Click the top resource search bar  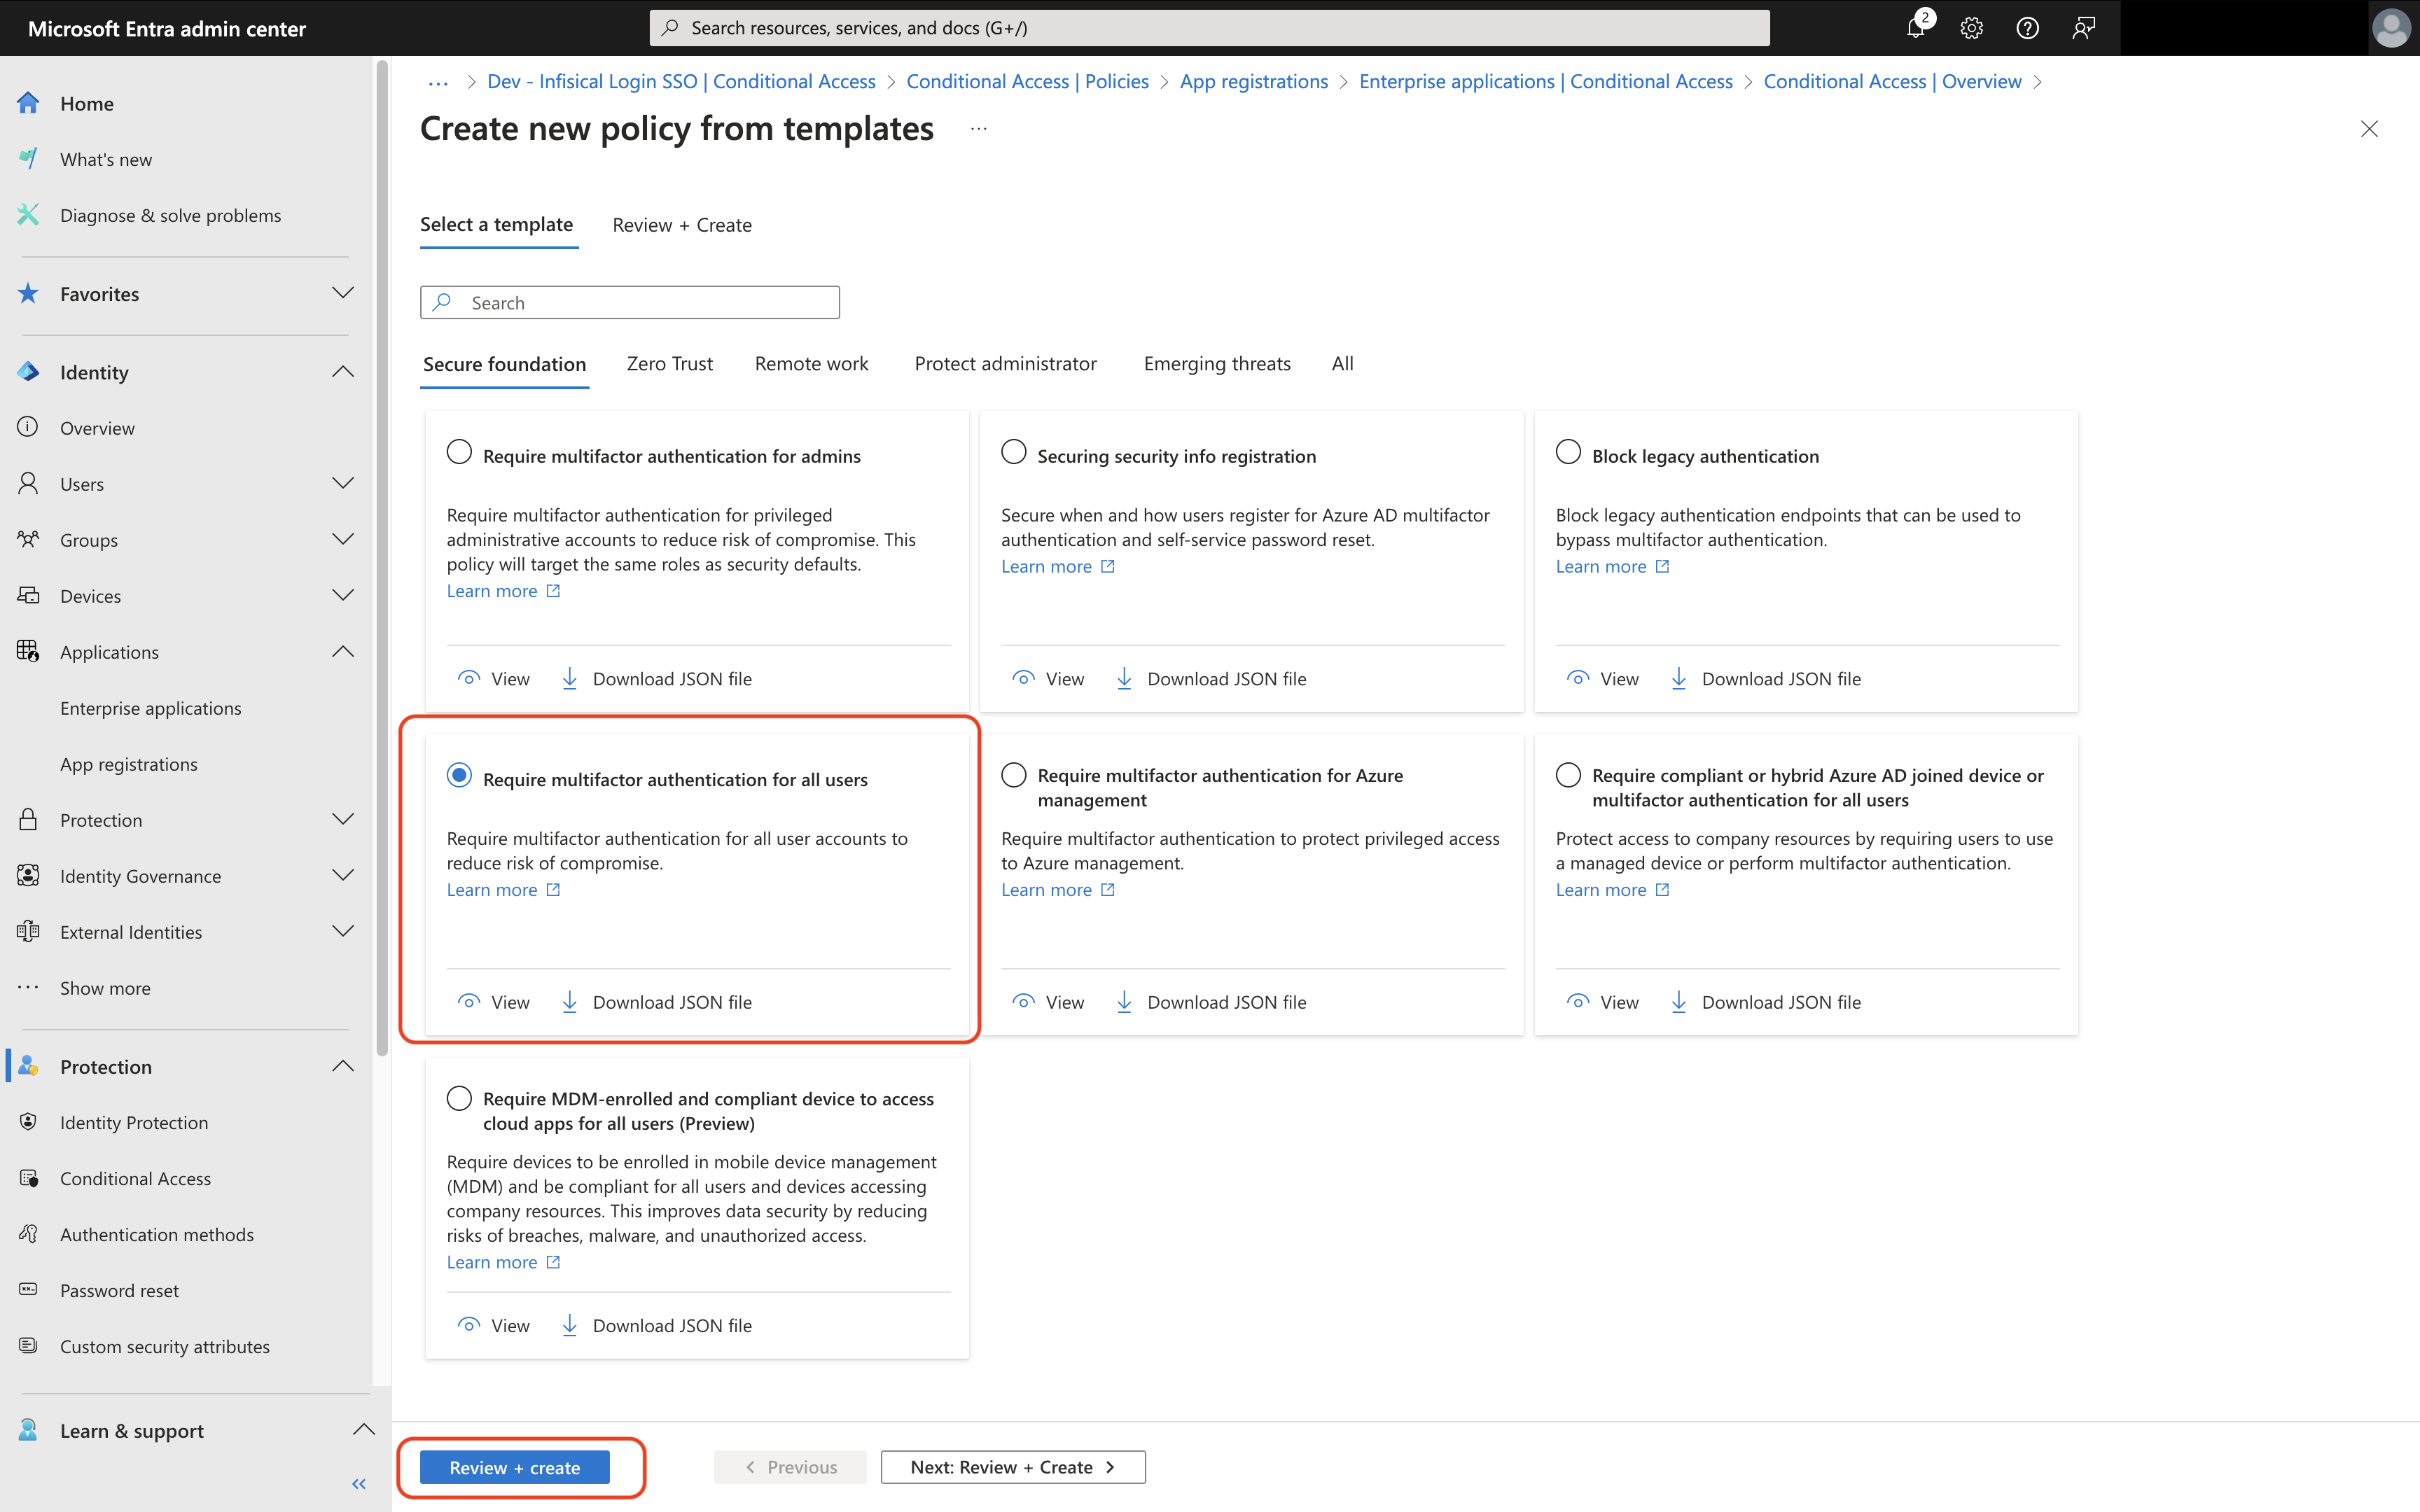pyautogui.click(x=1209, y=28)
